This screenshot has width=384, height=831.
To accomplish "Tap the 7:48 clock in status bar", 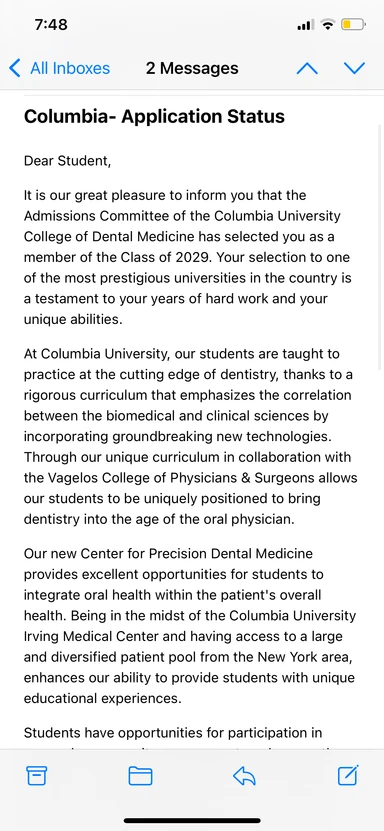I will 51,24.
